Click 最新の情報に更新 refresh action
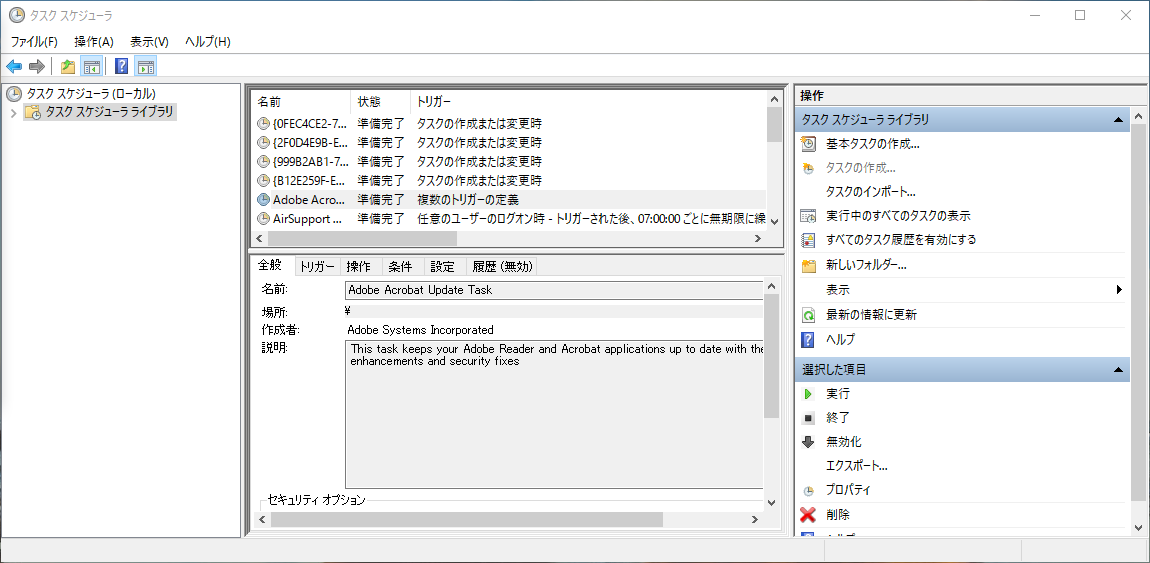Screen dimensions: 1150x563 [871, 315]
